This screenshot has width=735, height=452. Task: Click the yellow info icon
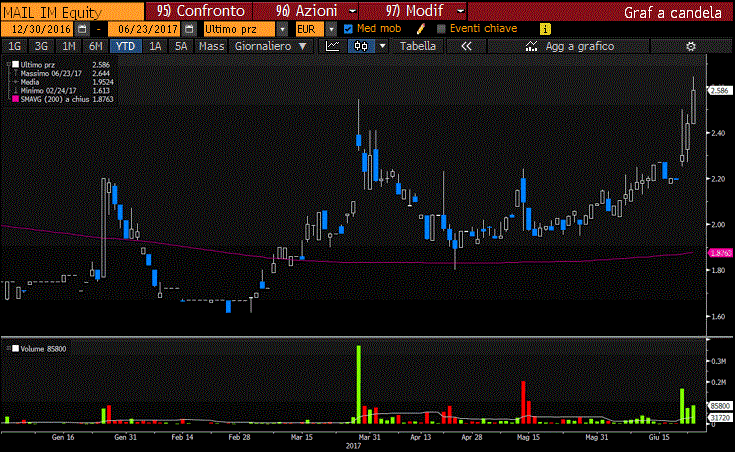(544, 29)
